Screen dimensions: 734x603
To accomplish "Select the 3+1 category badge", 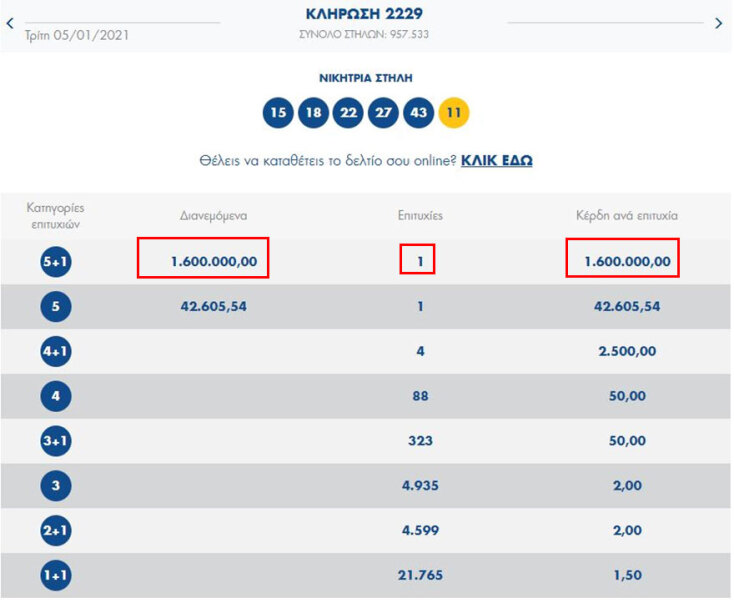I will 55,441.
